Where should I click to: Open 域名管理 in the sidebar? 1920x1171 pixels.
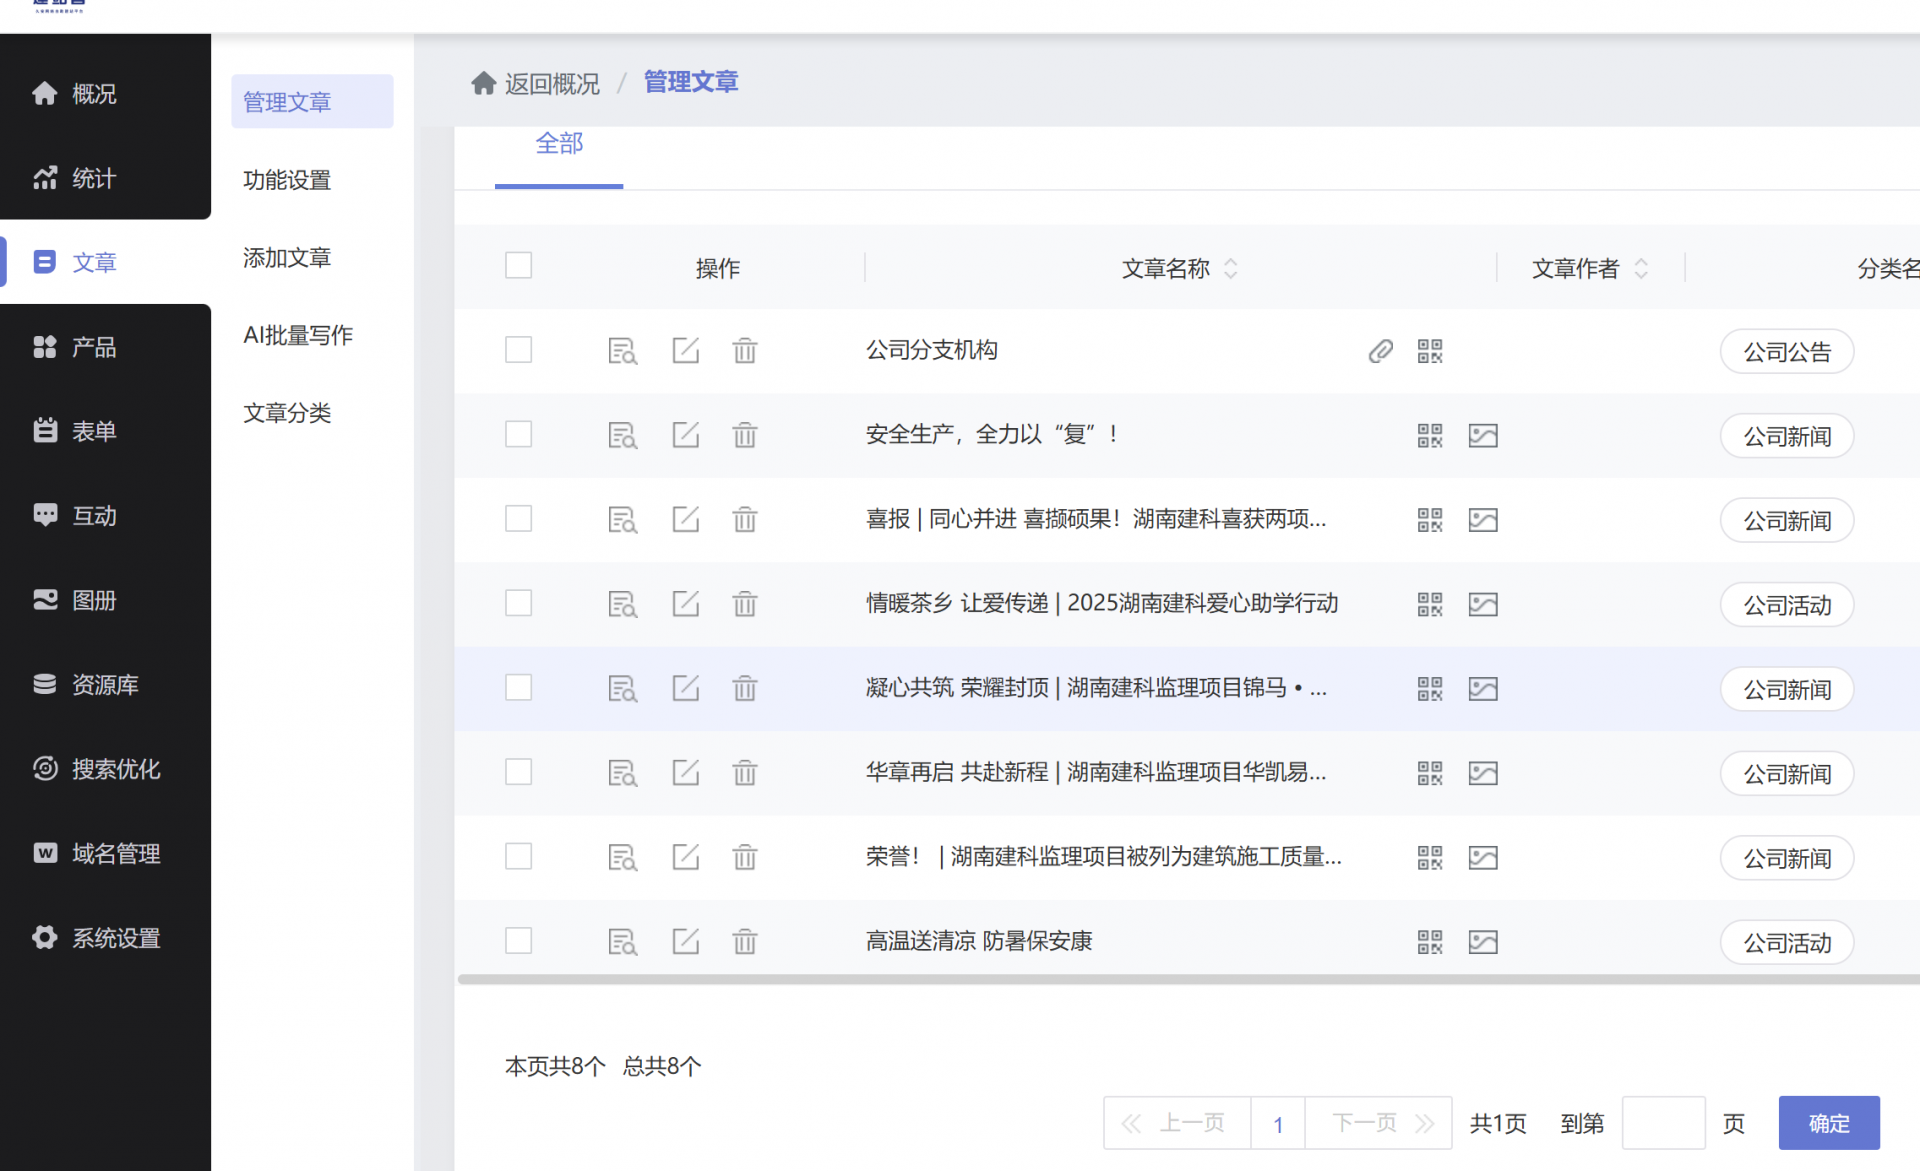tap(105, 854)
